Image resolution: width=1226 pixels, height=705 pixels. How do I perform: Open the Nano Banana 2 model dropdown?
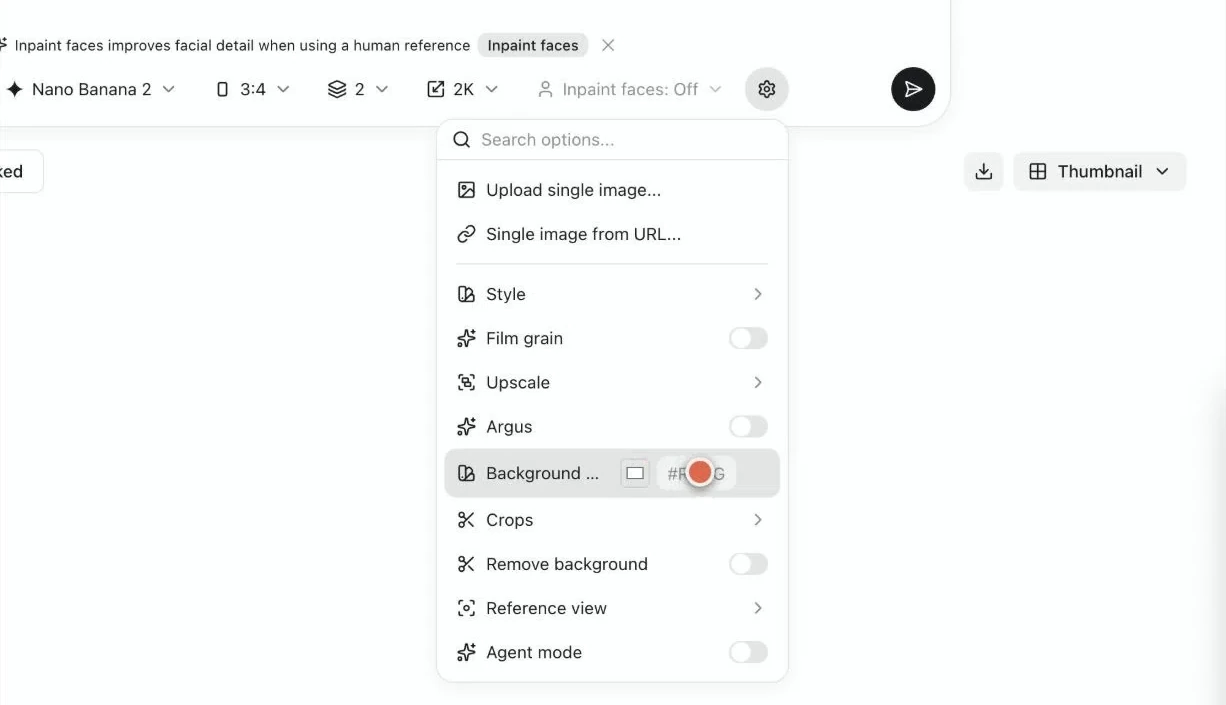tap(91, 89)
